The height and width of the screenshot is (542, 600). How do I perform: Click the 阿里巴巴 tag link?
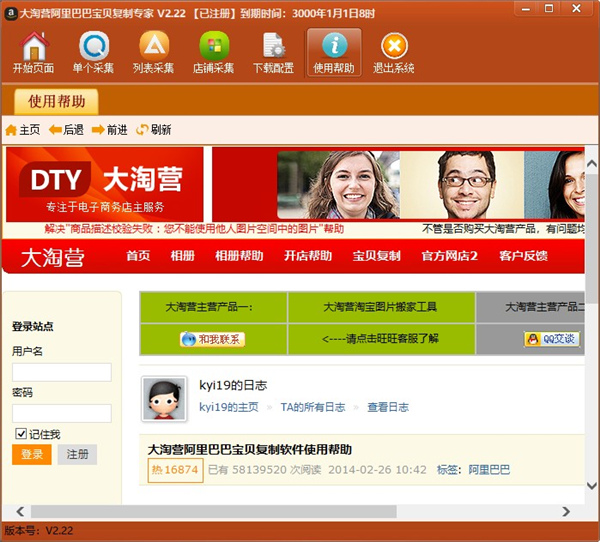(489, 470)
